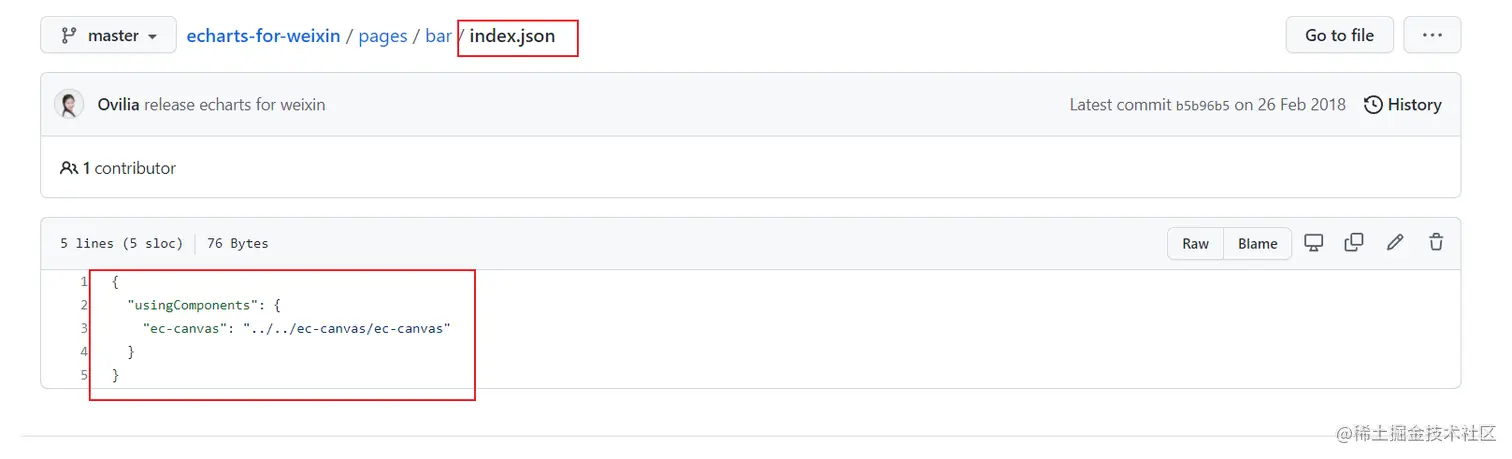Switch to the Raw file view
The height and width of the screenshot is (459, 1512).
point(1195,243)
